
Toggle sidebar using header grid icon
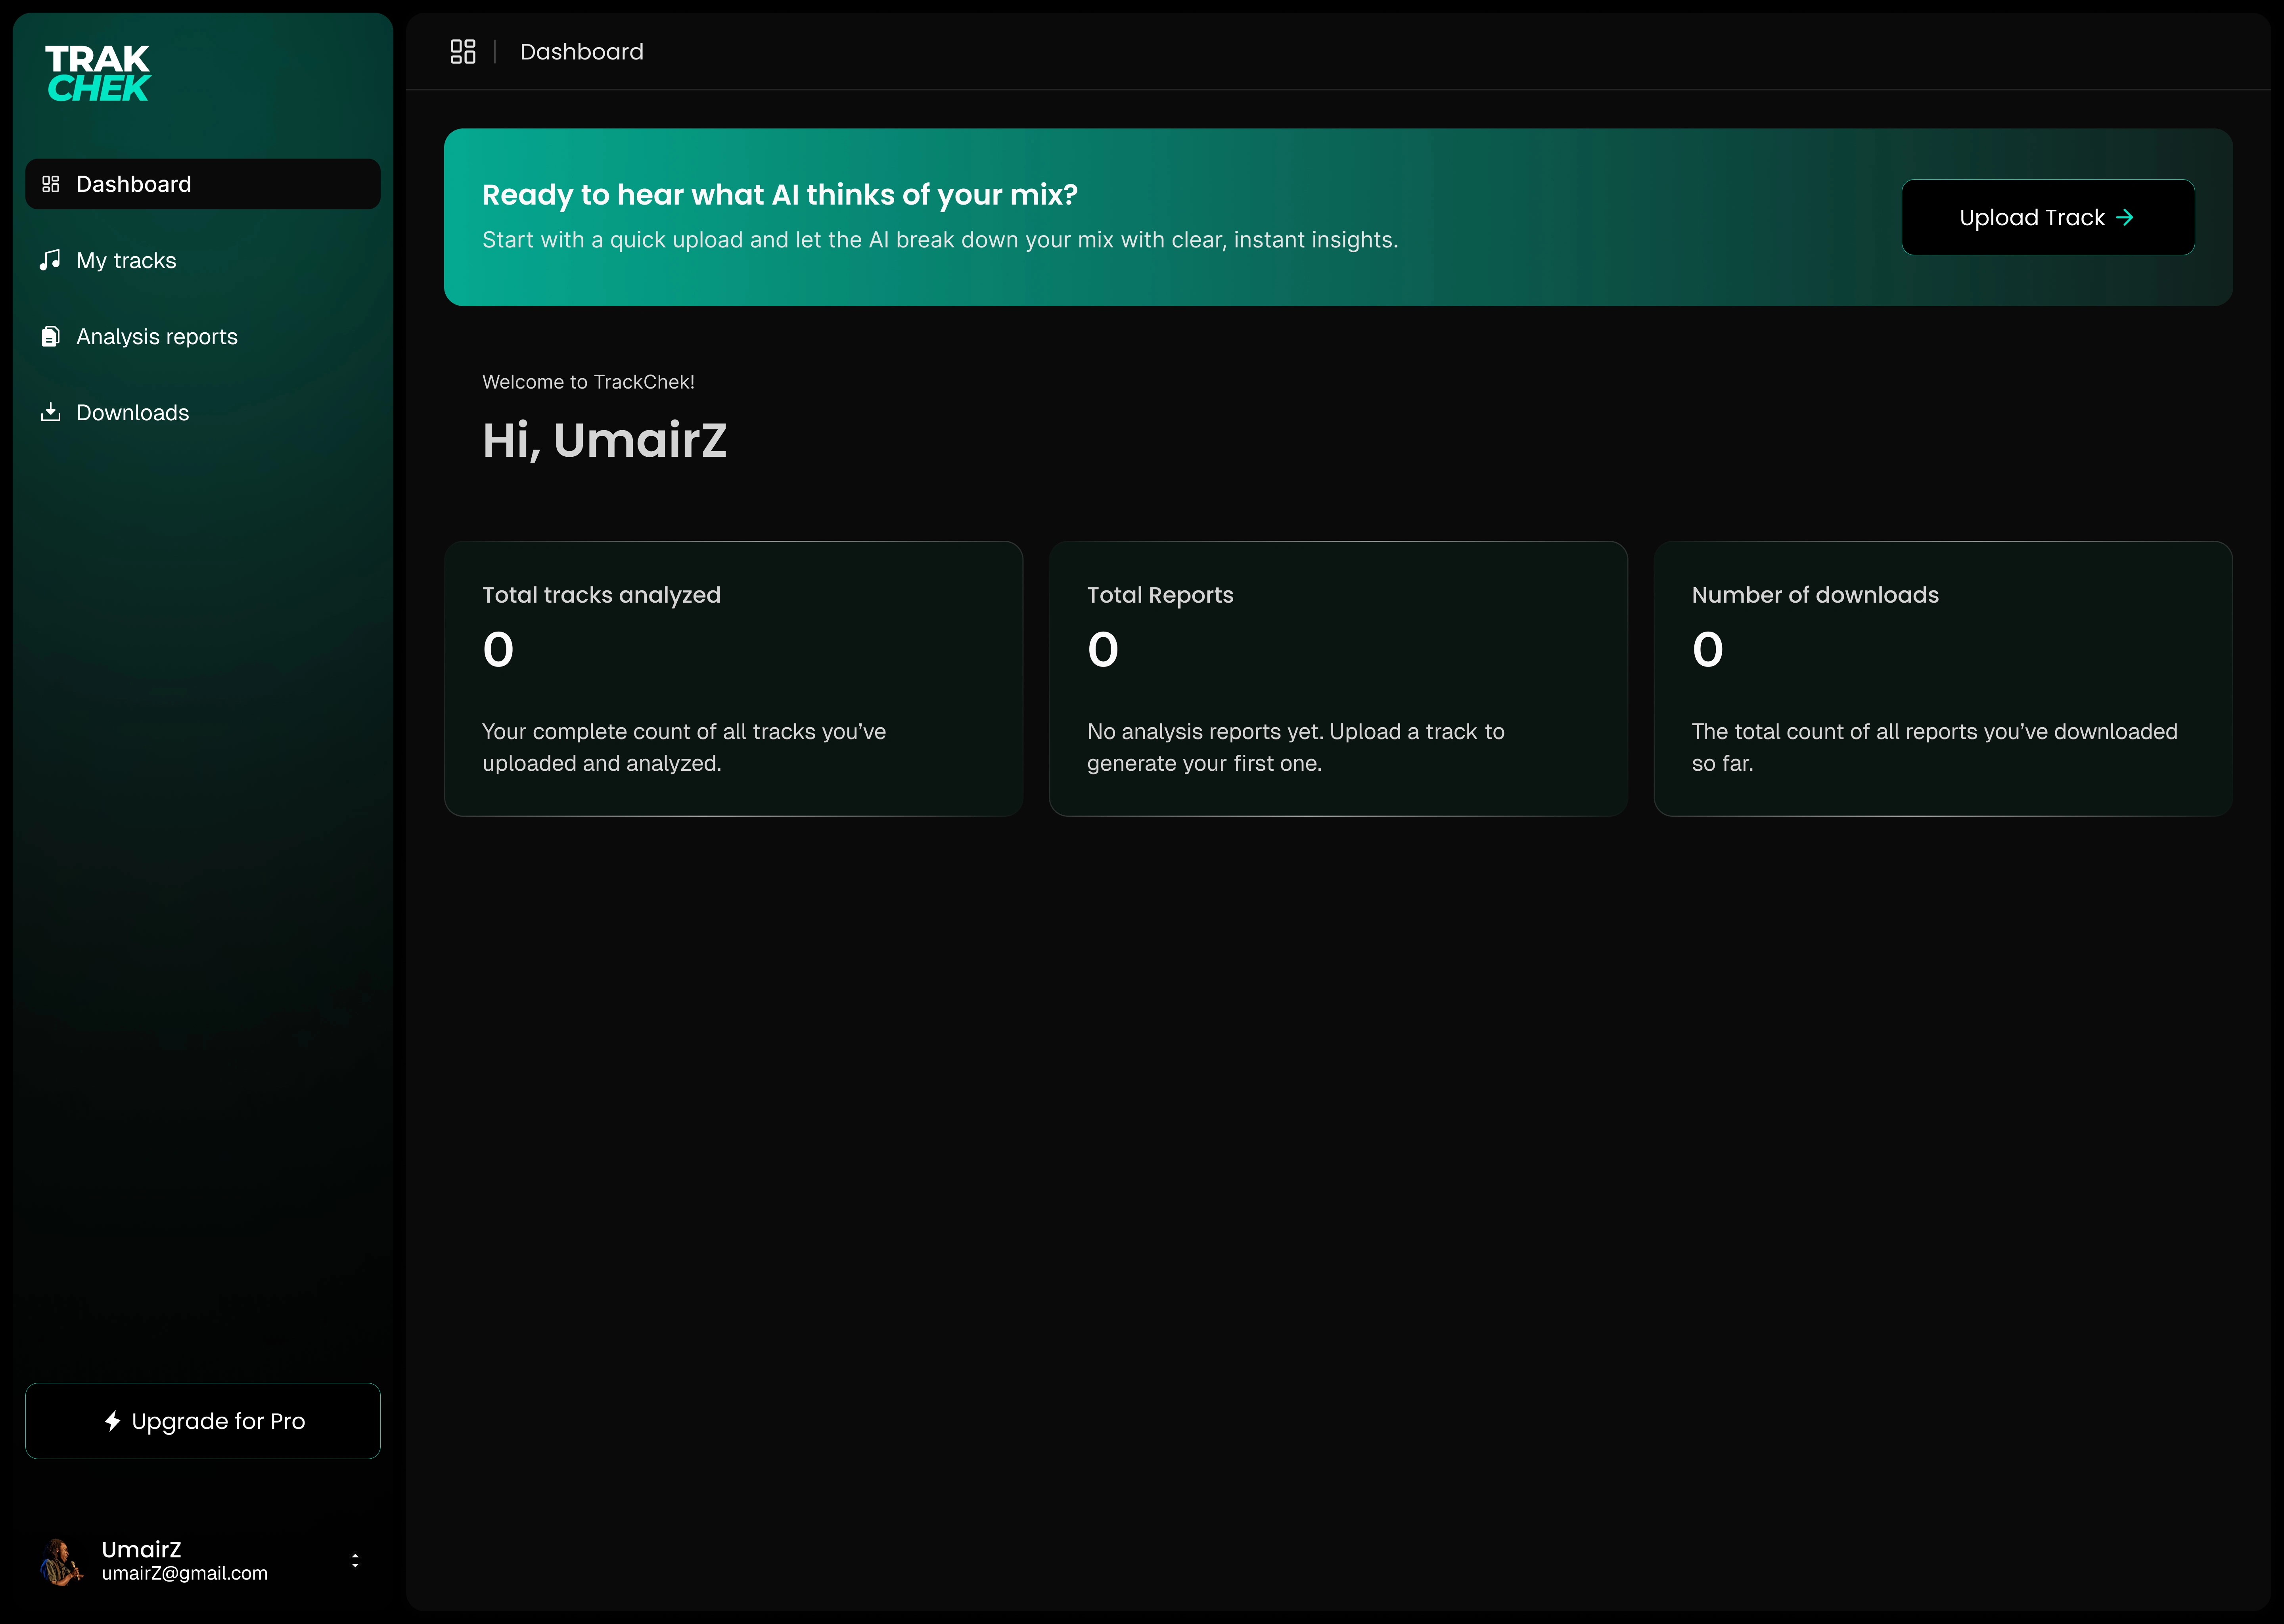pyautogui.click(x=463, y=52)
